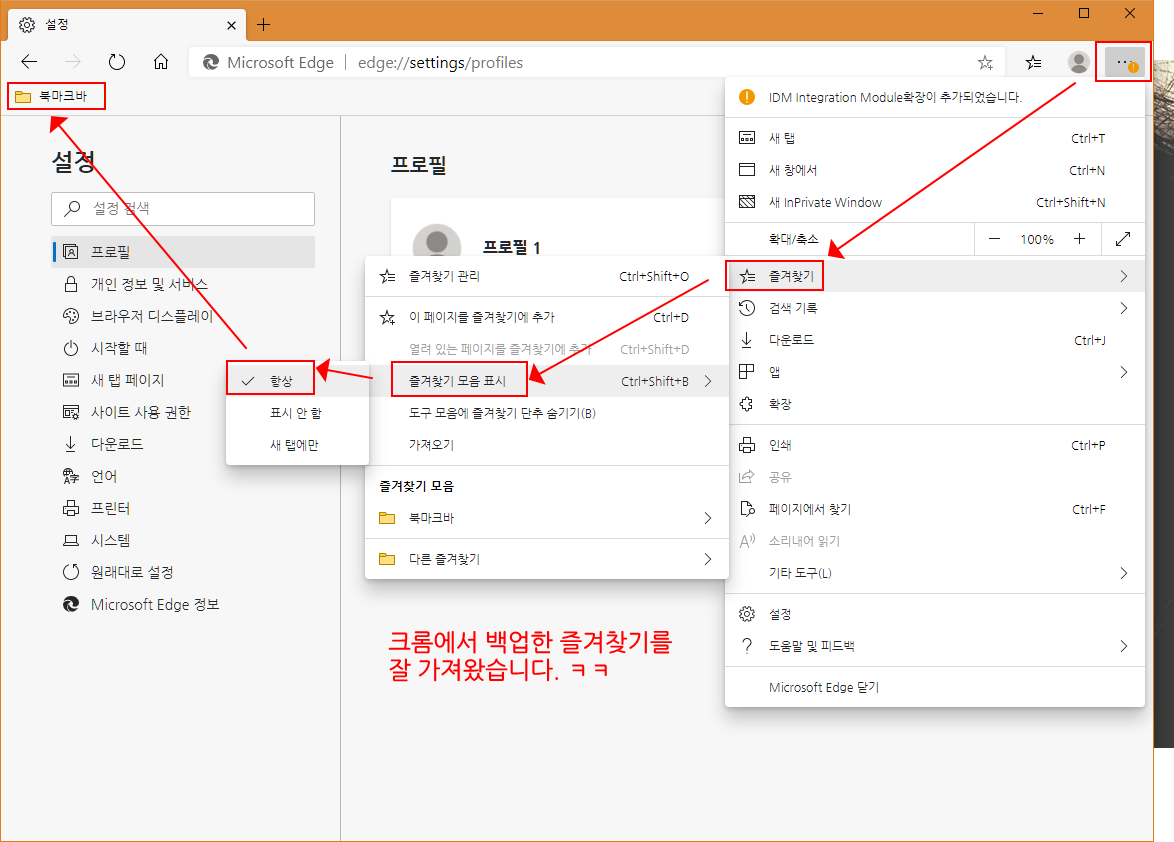Open the home page icon
Screen dimensions: 1174x842
[161, 62]
